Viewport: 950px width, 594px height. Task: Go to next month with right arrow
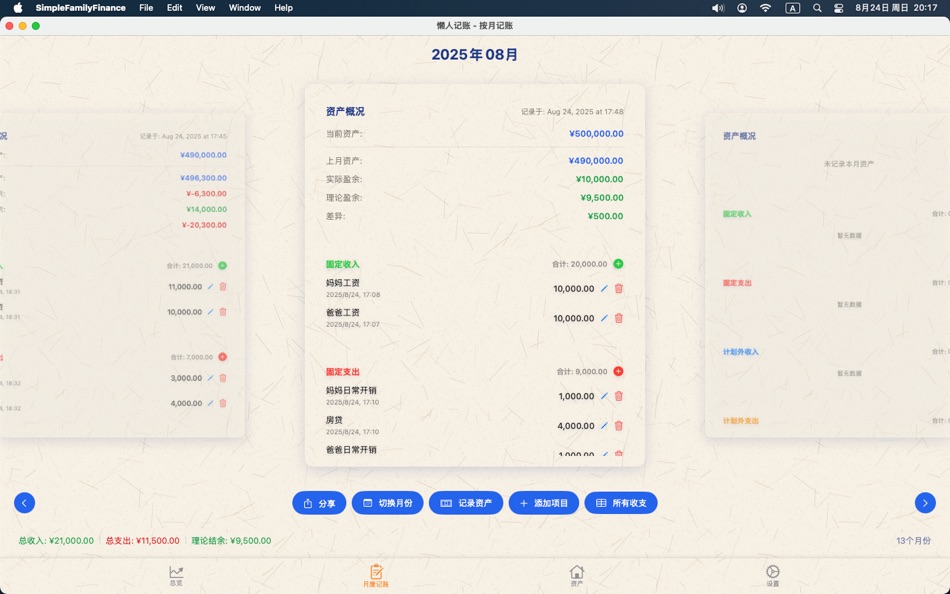click(x=926, y=503)
